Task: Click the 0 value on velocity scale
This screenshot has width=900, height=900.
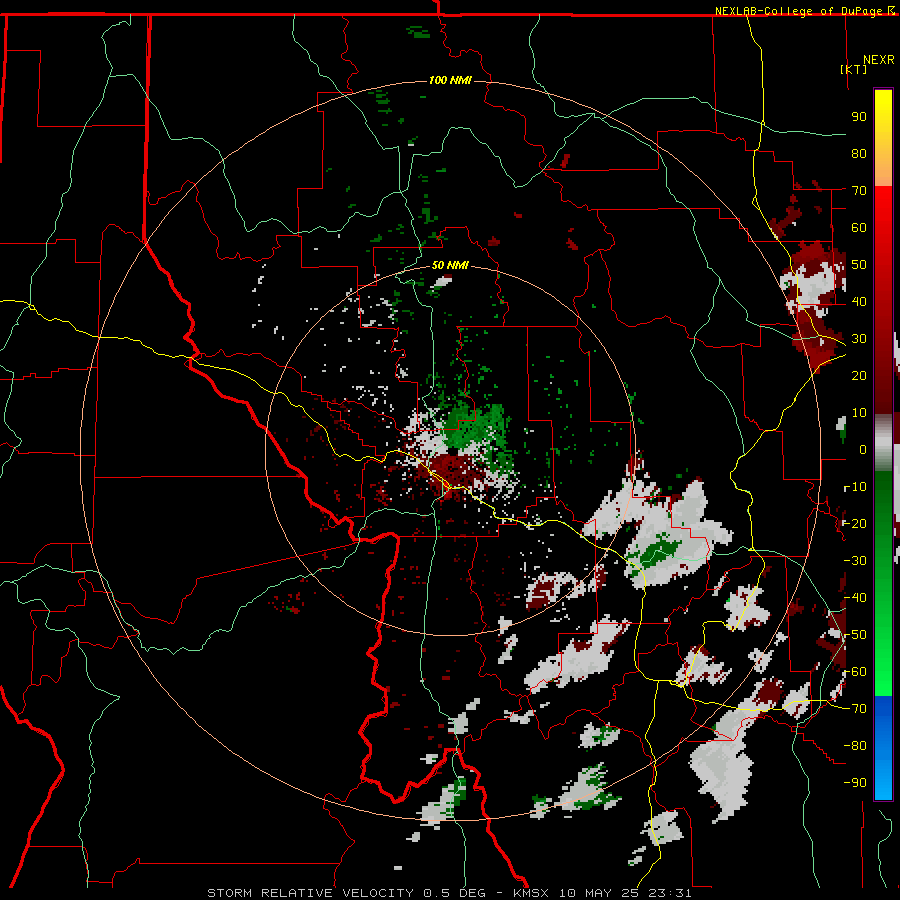Action: [x=863, y=449]
